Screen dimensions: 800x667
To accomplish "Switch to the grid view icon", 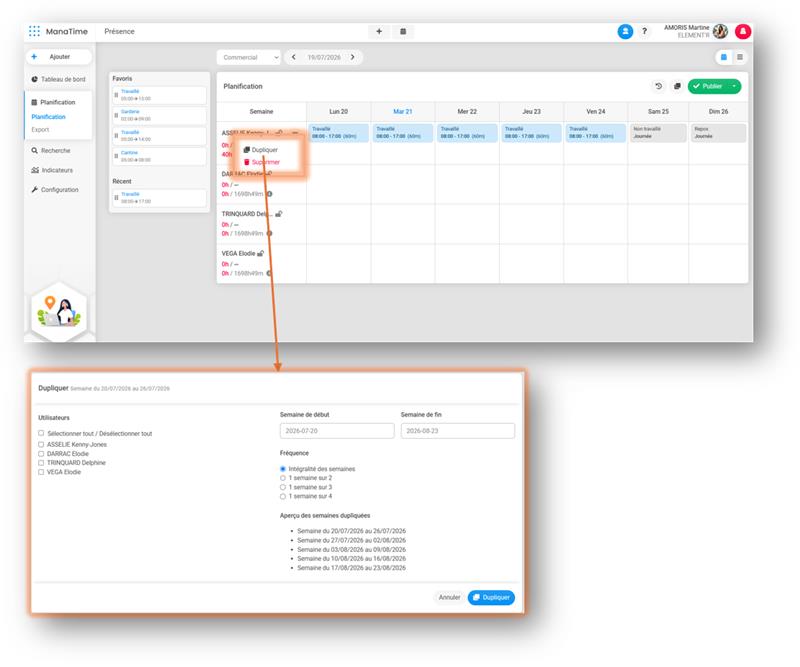I will pos(723,57).
